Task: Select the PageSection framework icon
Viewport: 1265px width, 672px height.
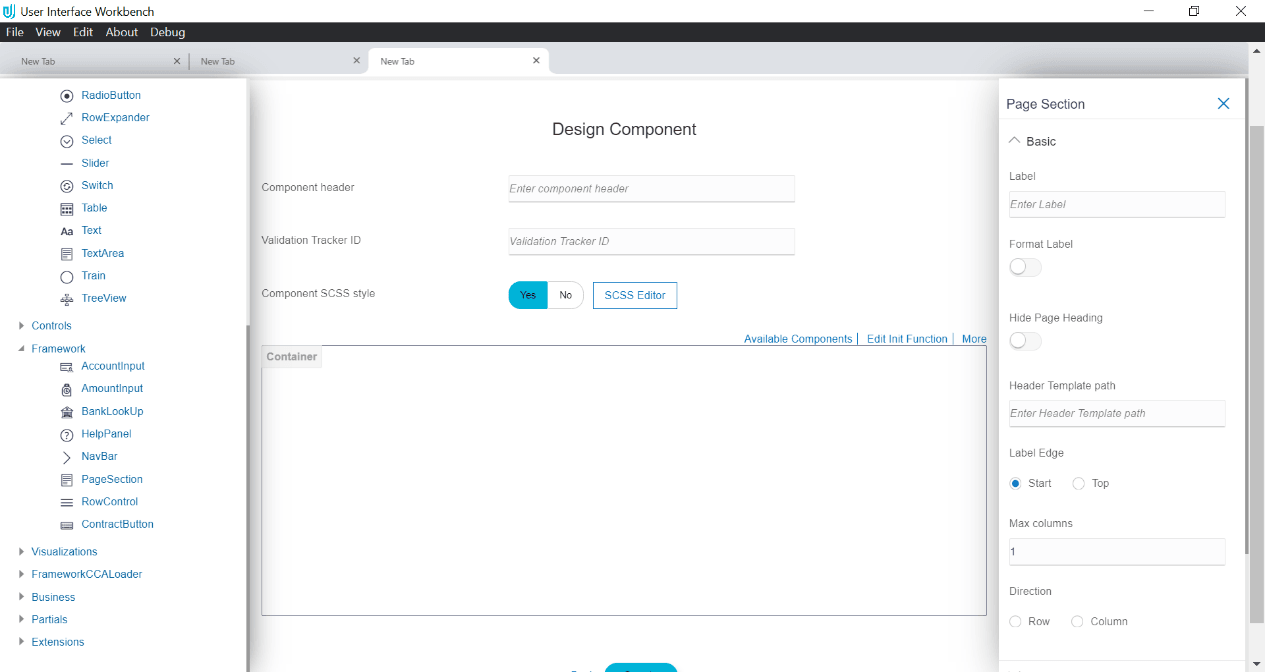Action: (x=65, y=479)
